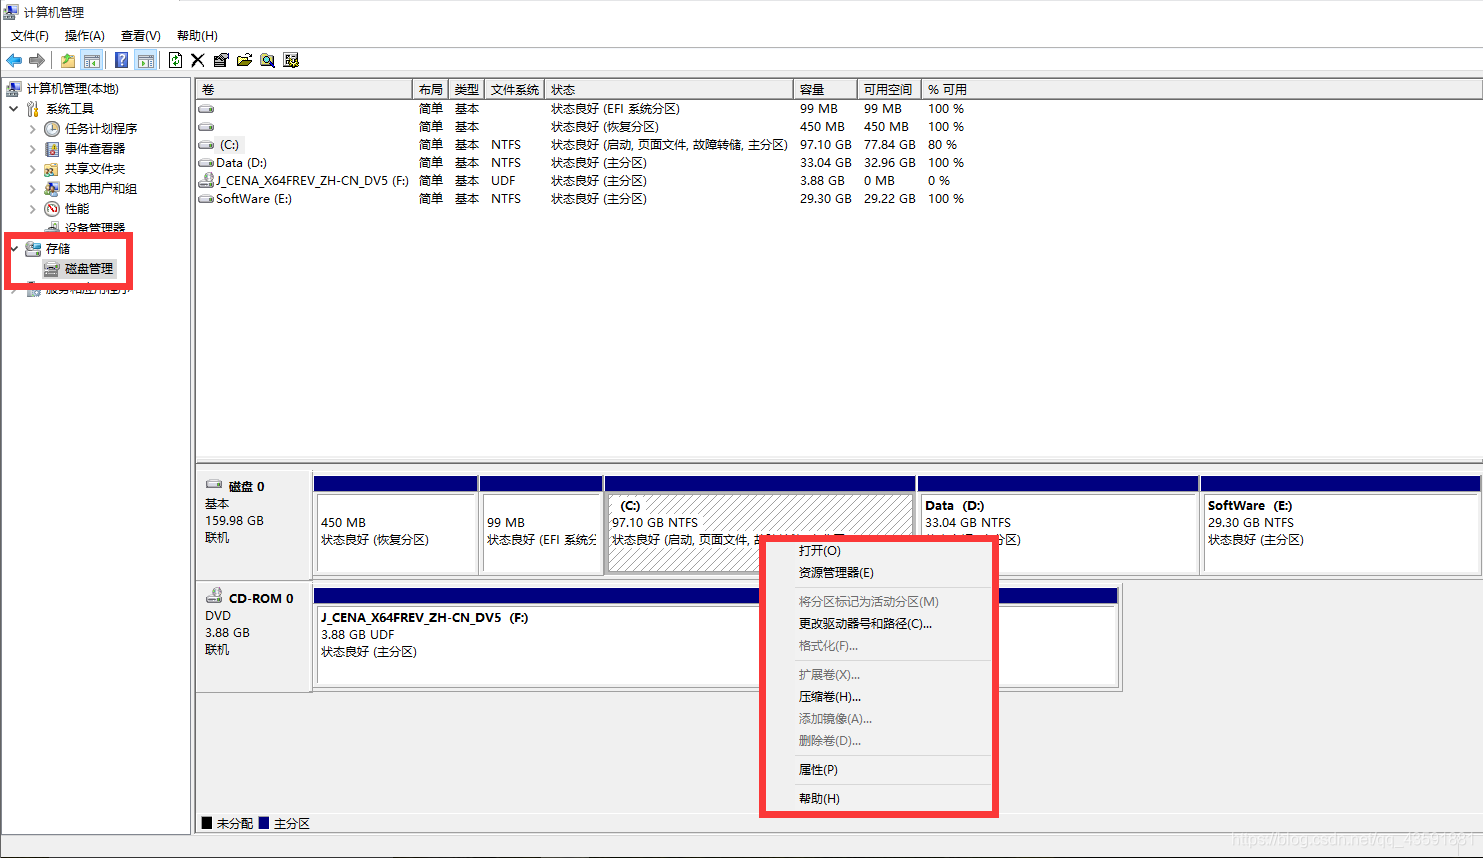Viewport: 1483px width, 858px height.
Task: Choose 属性(P) in context menu
Action: pos(818,770)
